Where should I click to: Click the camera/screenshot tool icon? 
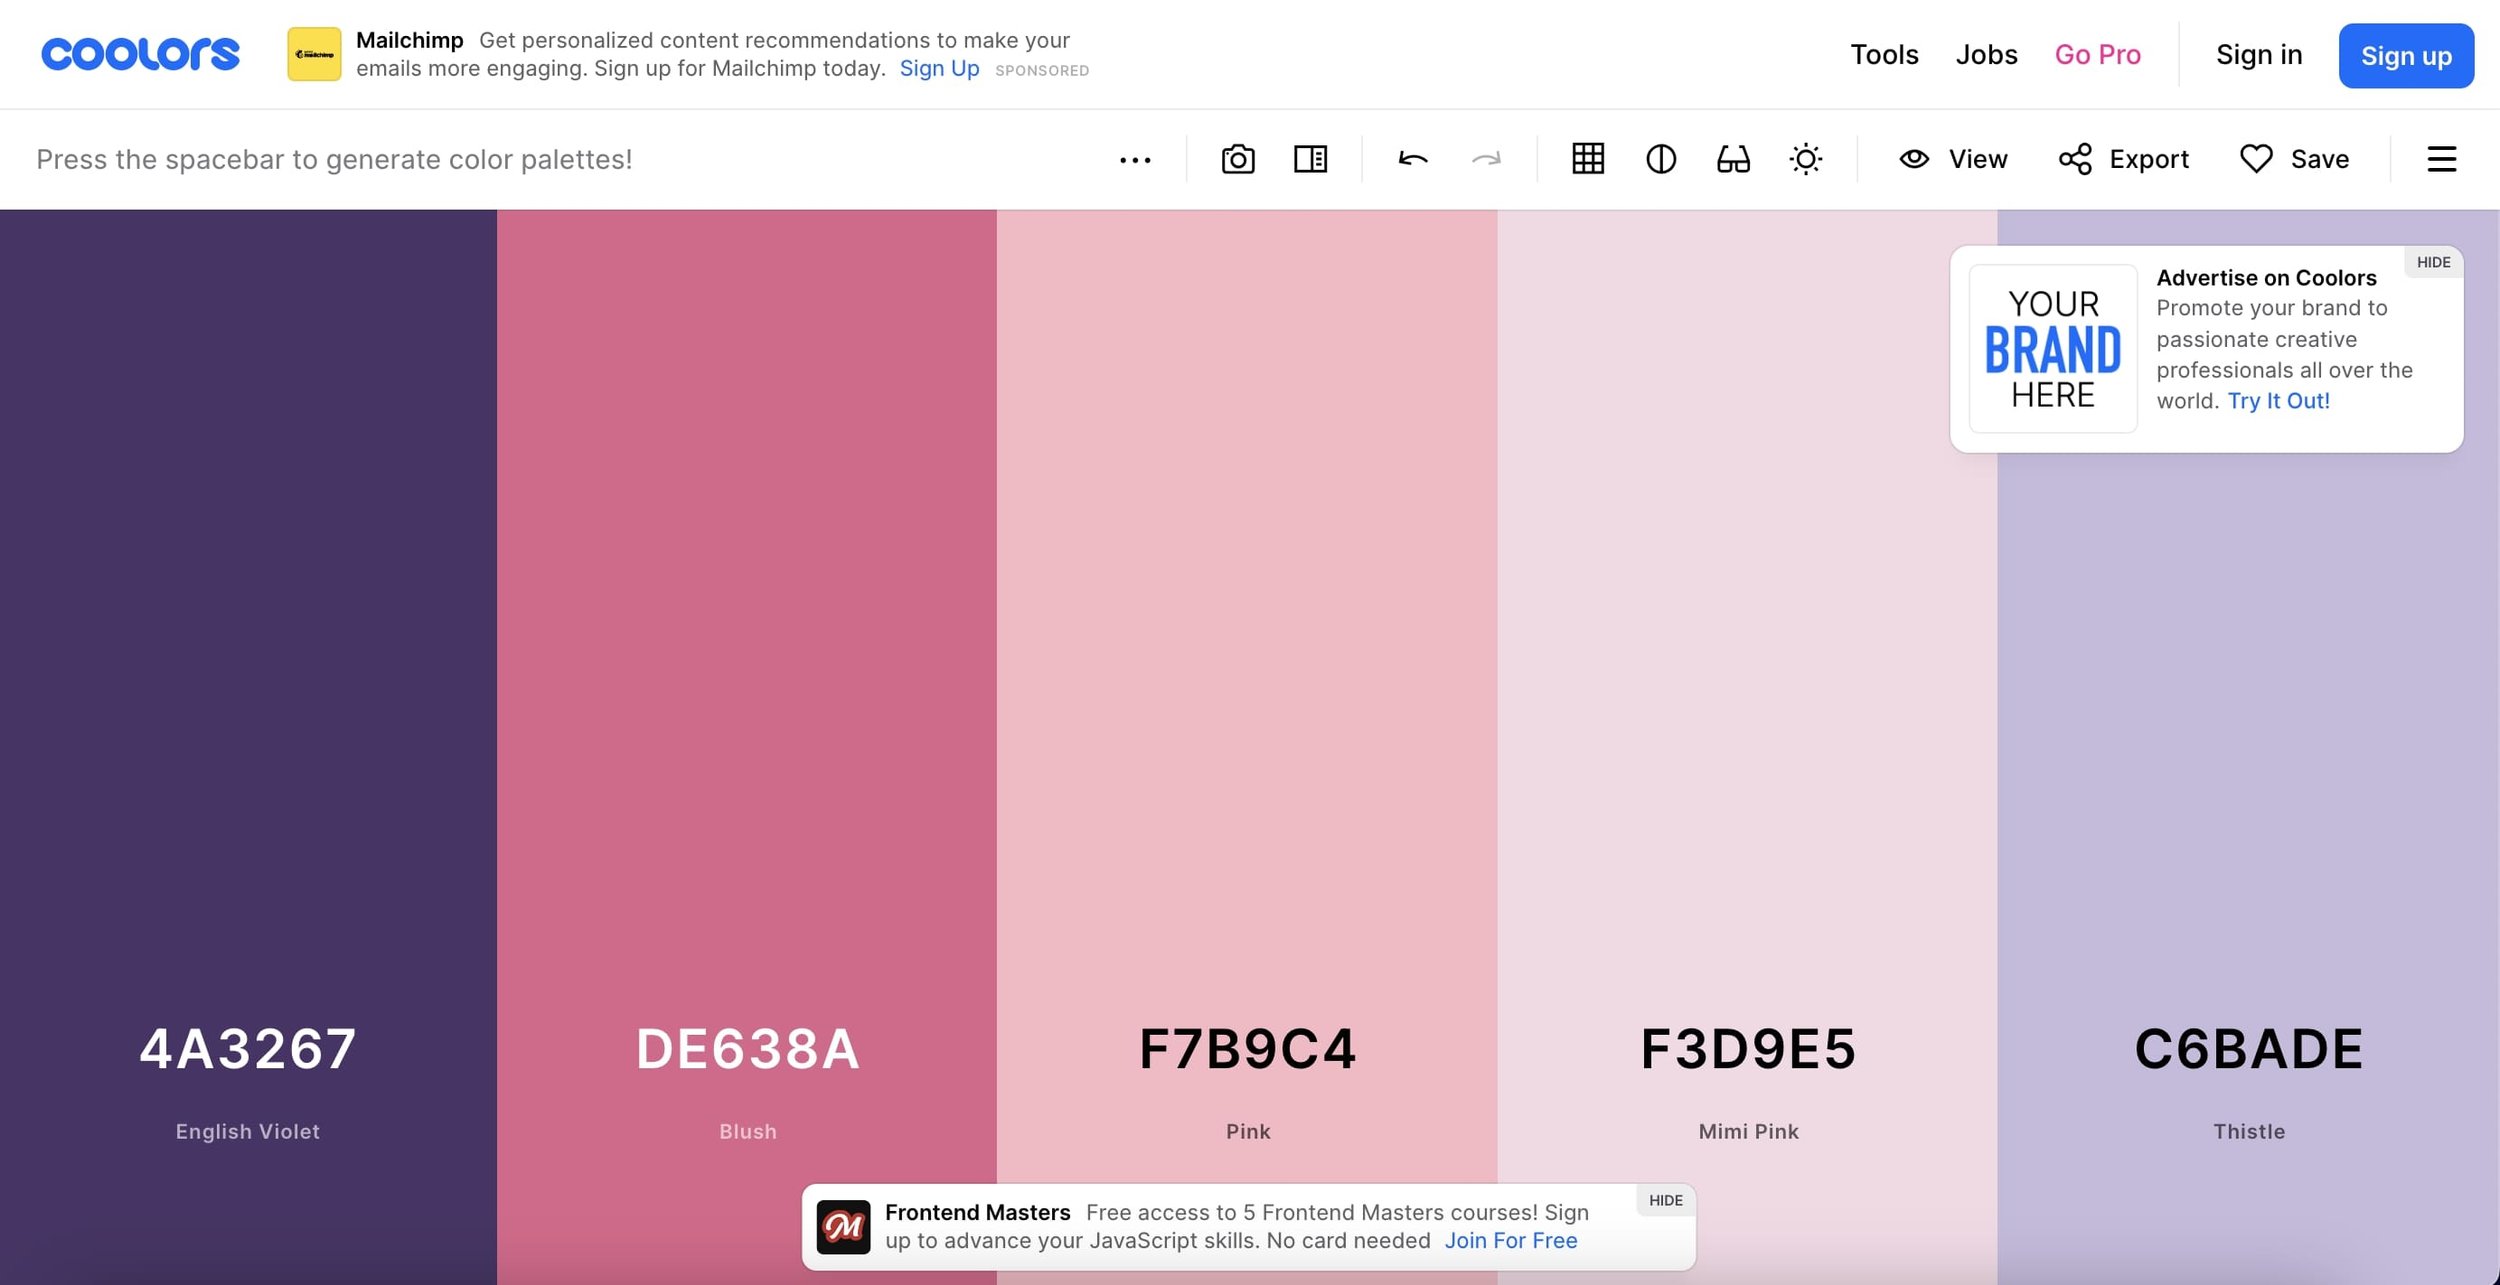tap(1239, 159)
